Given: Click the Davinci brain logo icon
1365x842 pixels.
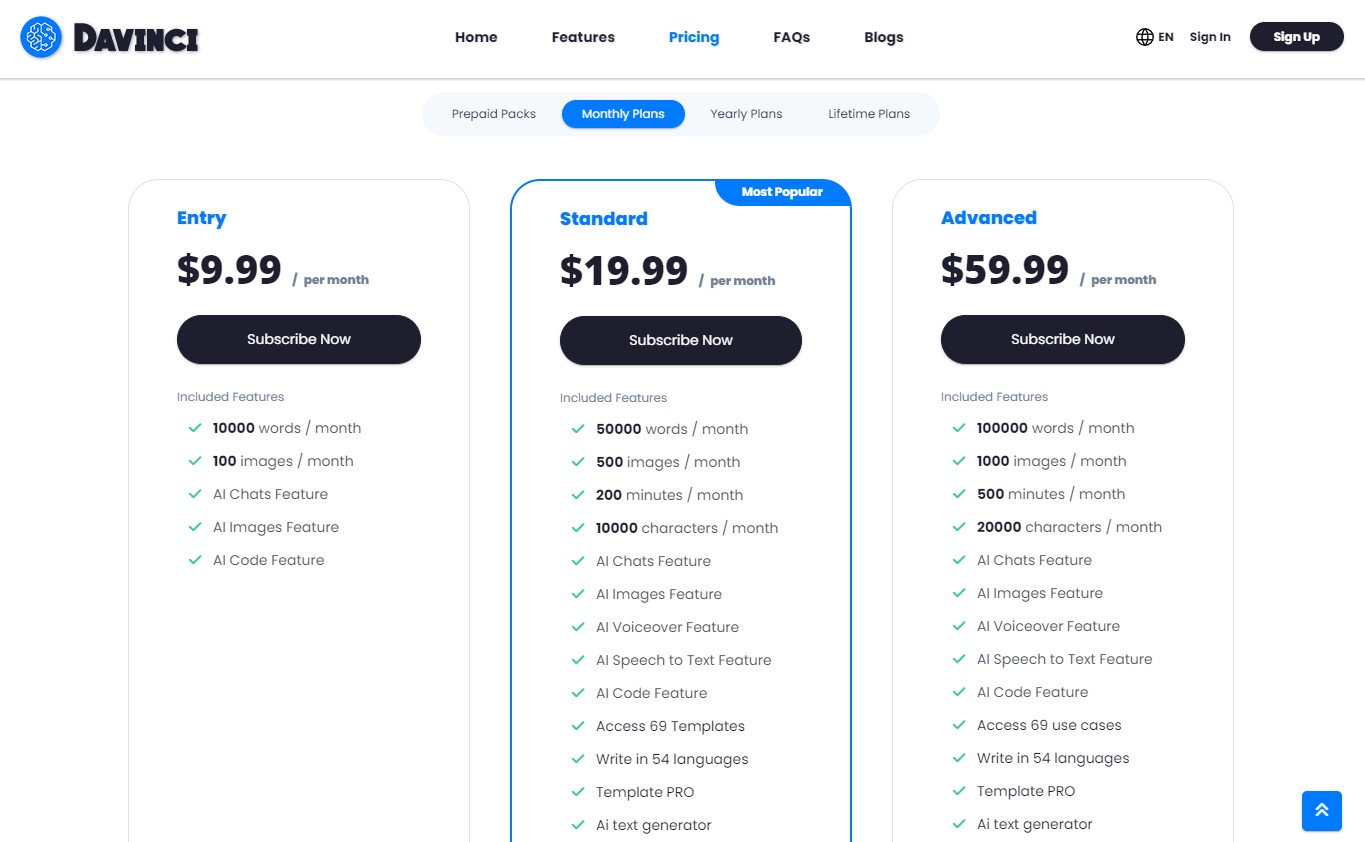Looking at the screenshot, I should point(41,37).
